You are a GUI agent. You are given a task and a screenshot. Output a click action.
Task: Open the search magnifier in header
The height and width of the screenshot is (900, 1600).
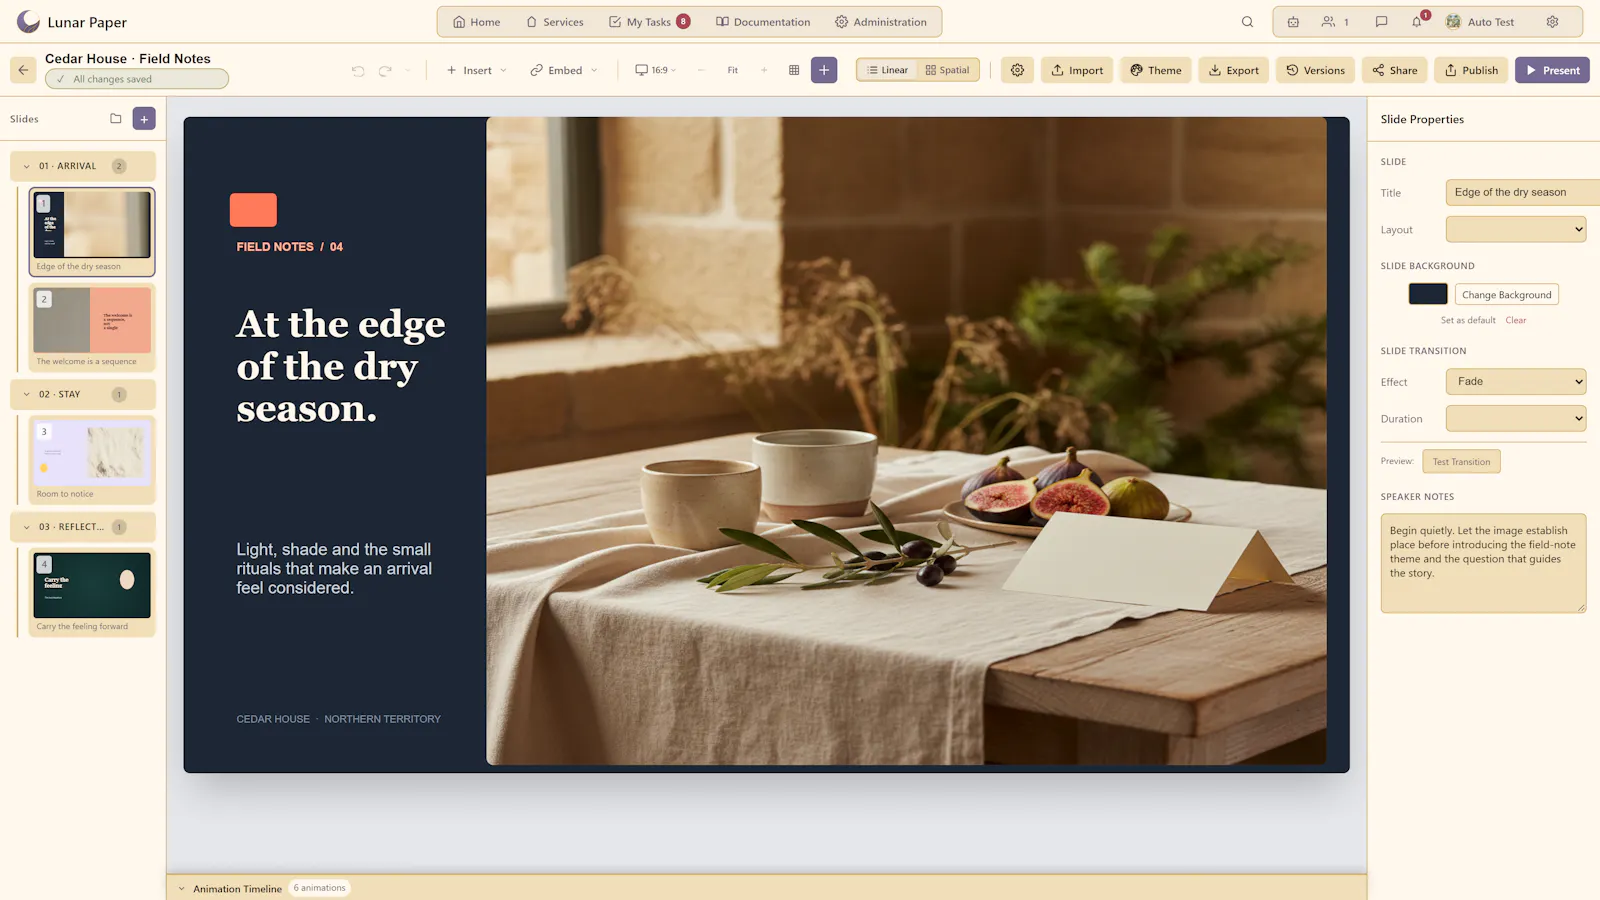(x=1247, y=22)
